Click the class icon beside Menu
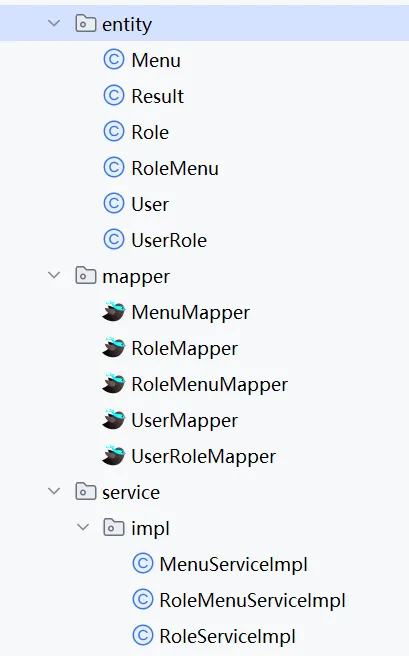The image size is (409, 656). 114,59
